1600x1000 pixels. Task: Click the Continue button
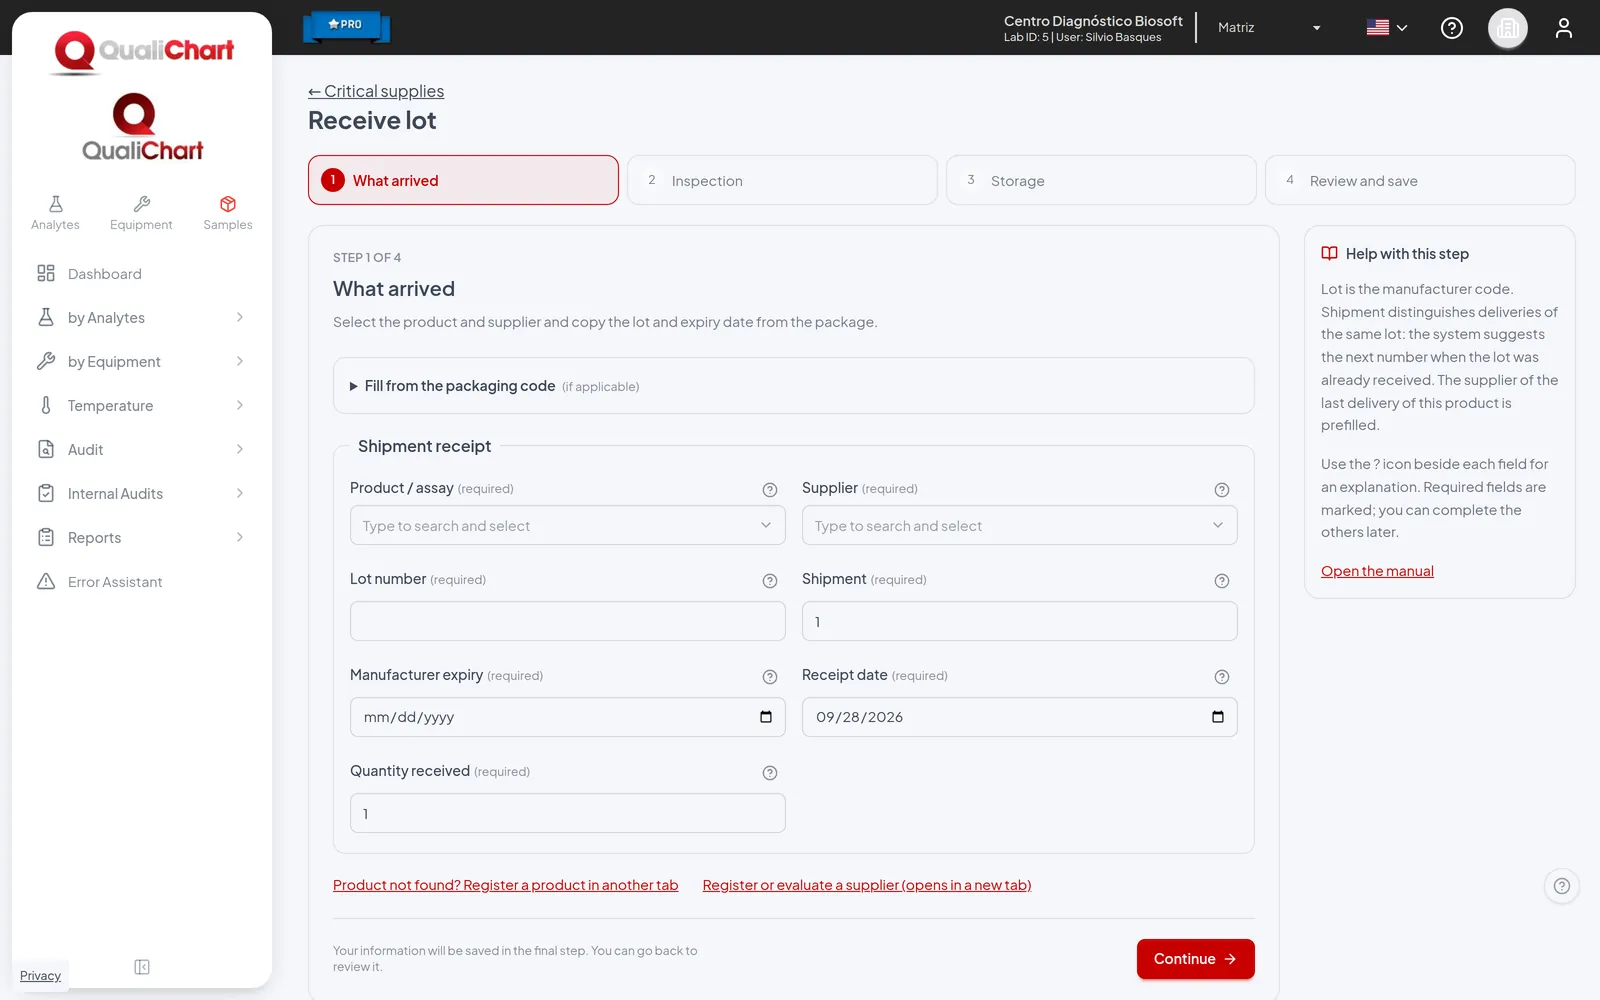[x=1196, y=959]
